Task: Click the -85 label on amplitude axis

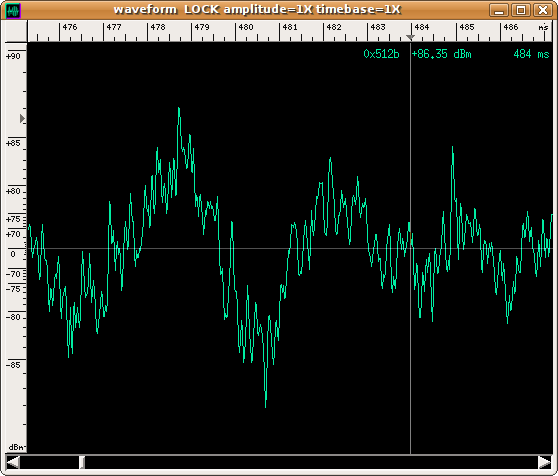Action: point(13,365)
